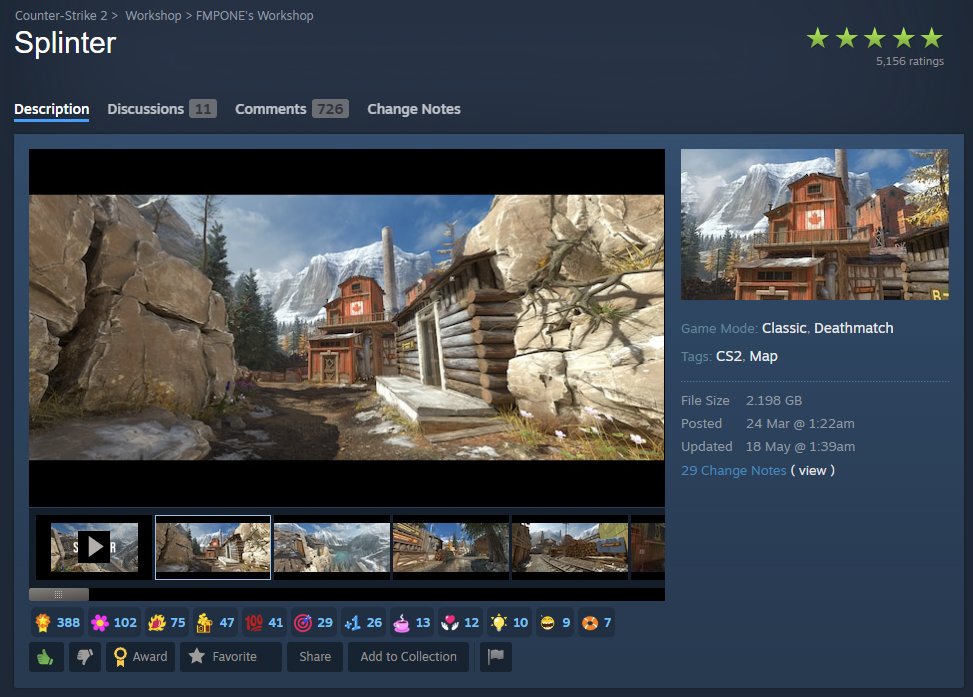Click the main screenshot preview image
The width and height of the screenshot is (973, 697).
pyautogui.click(x=347, y=327)
